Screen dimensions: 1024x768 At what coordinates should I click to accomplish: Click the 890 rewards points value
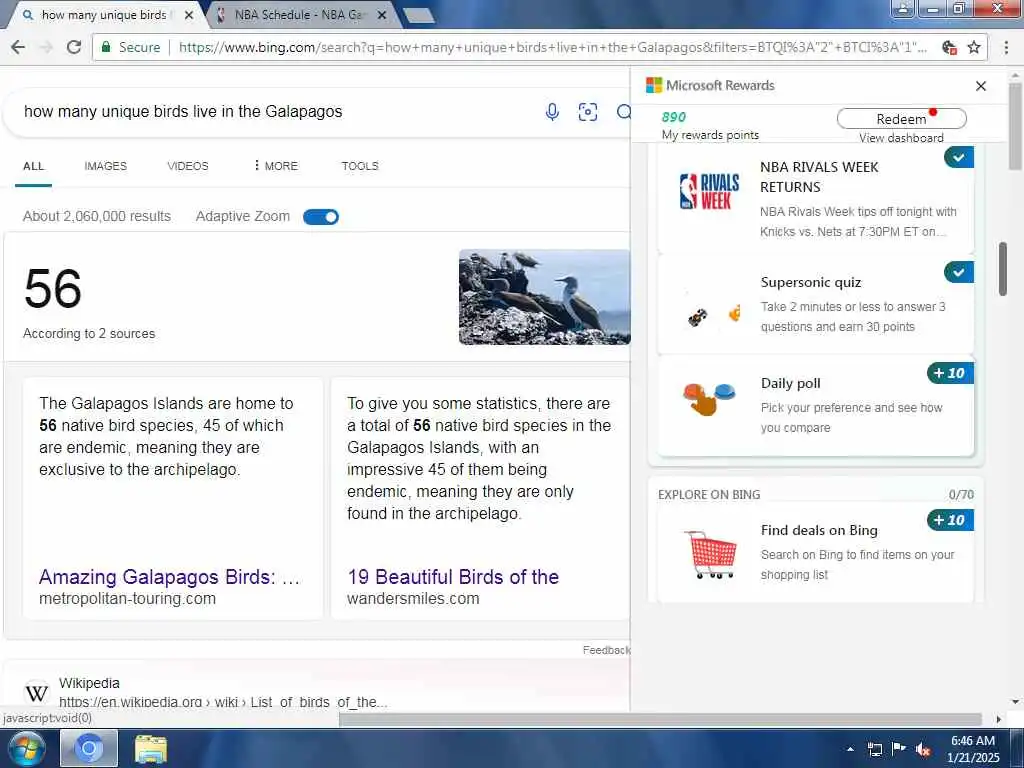(673, 117)
